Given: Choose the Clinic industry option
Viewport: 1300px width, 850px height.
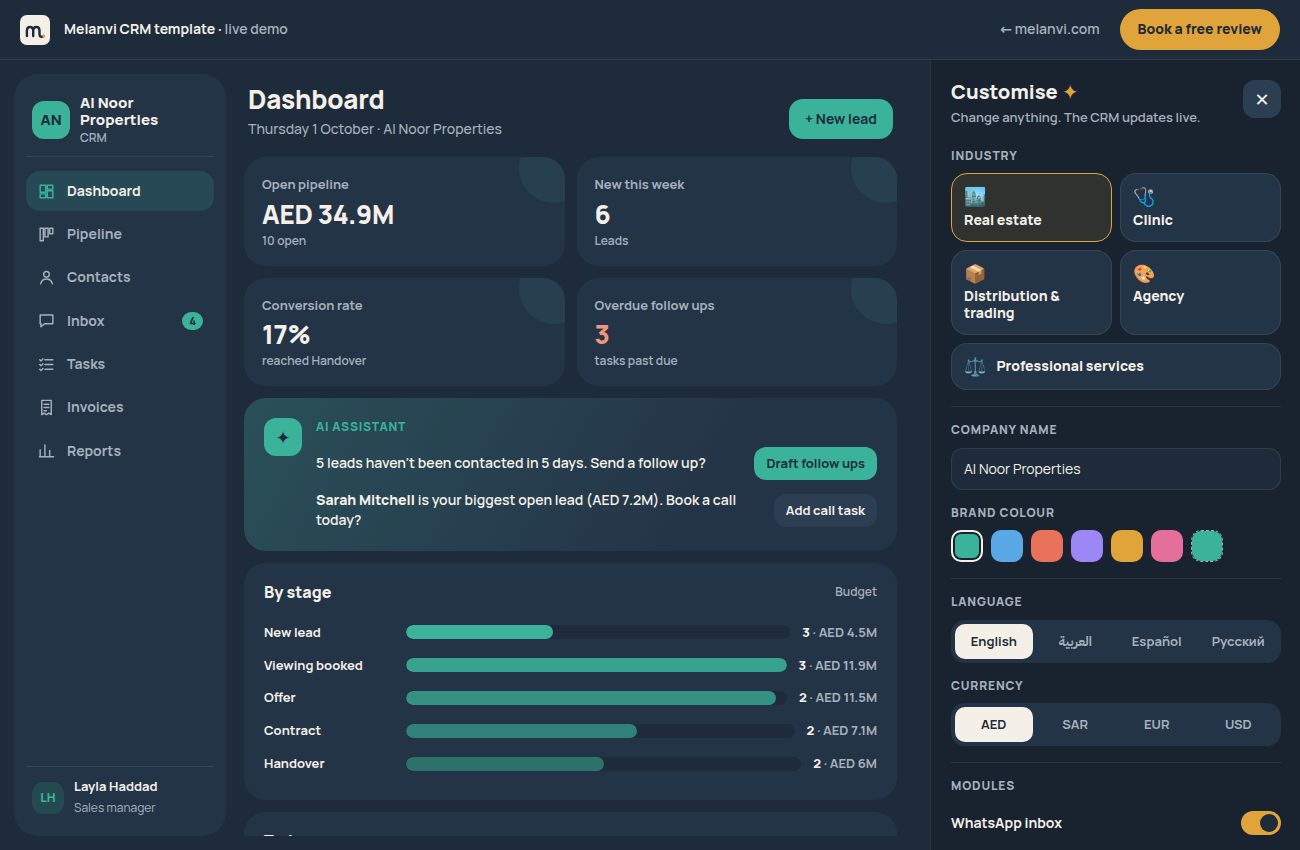Looking at the screenshot, I should click(1200, 207).
